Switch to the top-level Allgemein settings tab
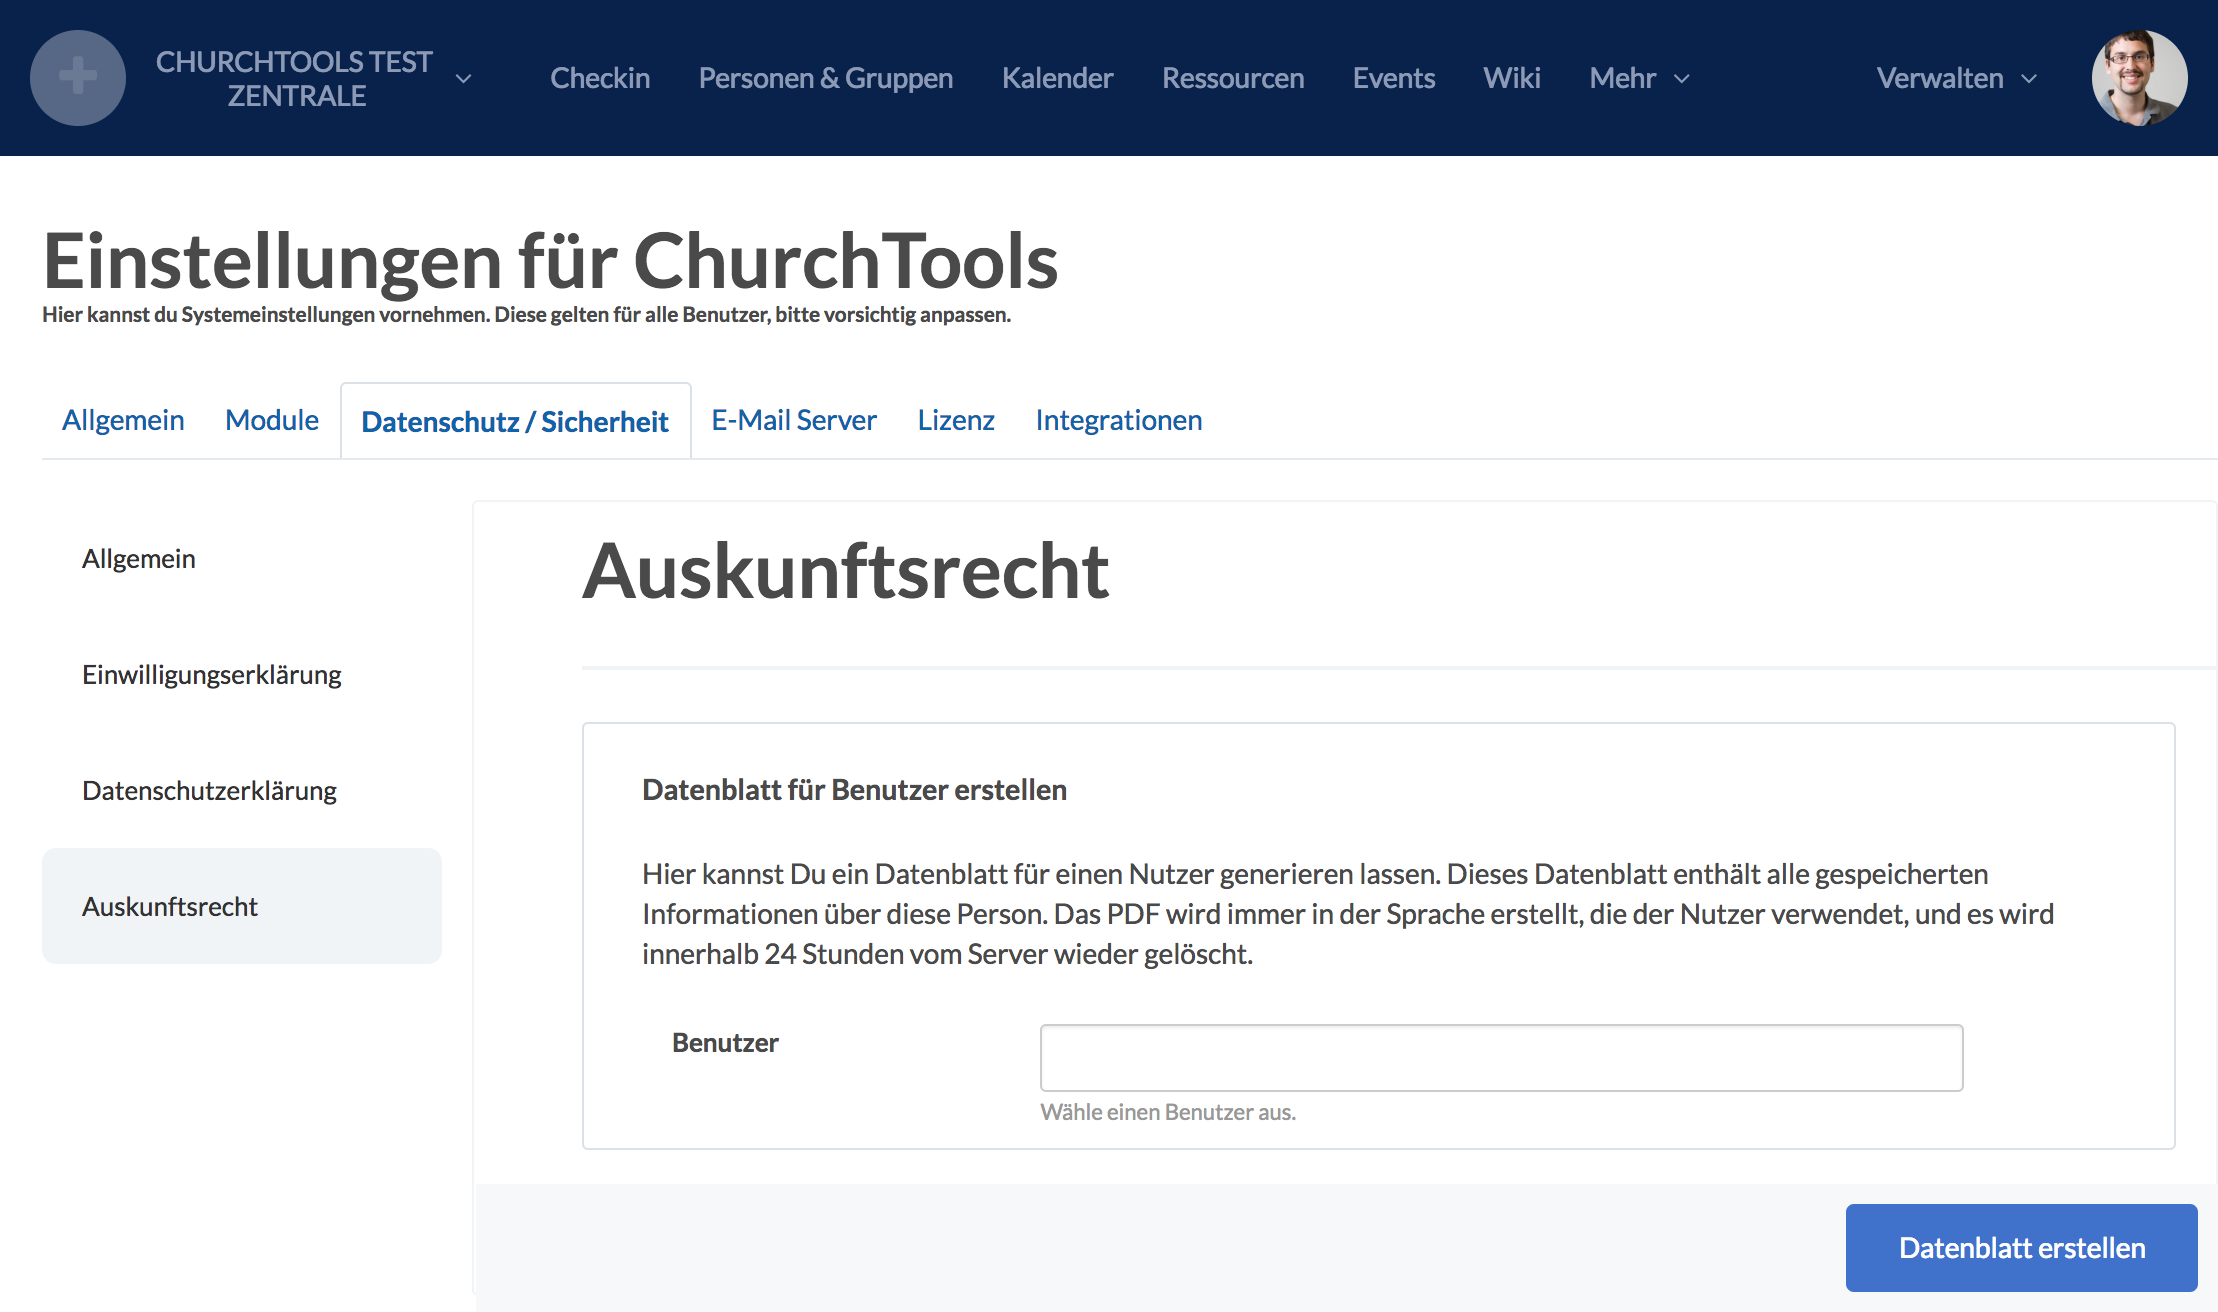2218x1312 pixels. click(x=123, y=420)
